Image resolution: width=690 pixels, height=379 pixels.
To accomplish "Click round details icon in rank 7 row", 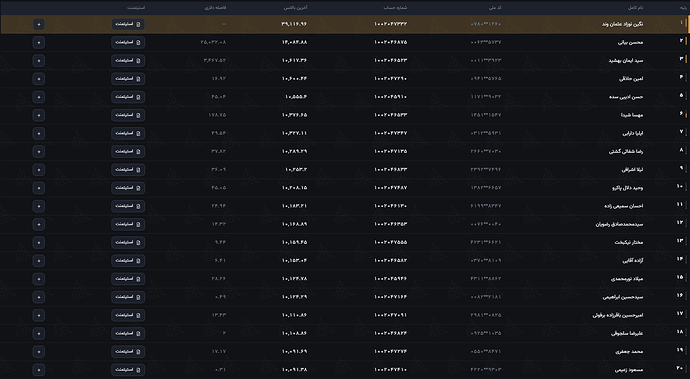I will pyautogui.click(x=39, y=133).
